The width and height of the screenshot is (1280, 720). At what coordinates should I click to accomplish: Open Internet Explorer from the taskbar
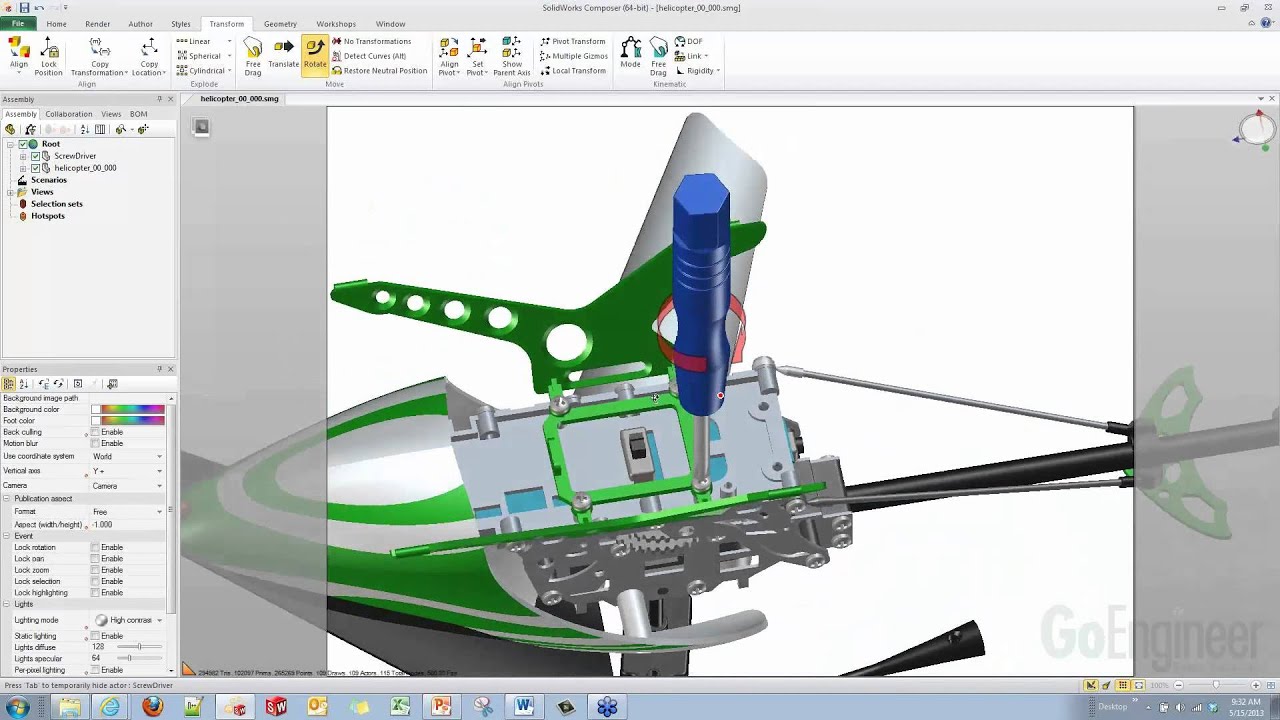[110, 707]
